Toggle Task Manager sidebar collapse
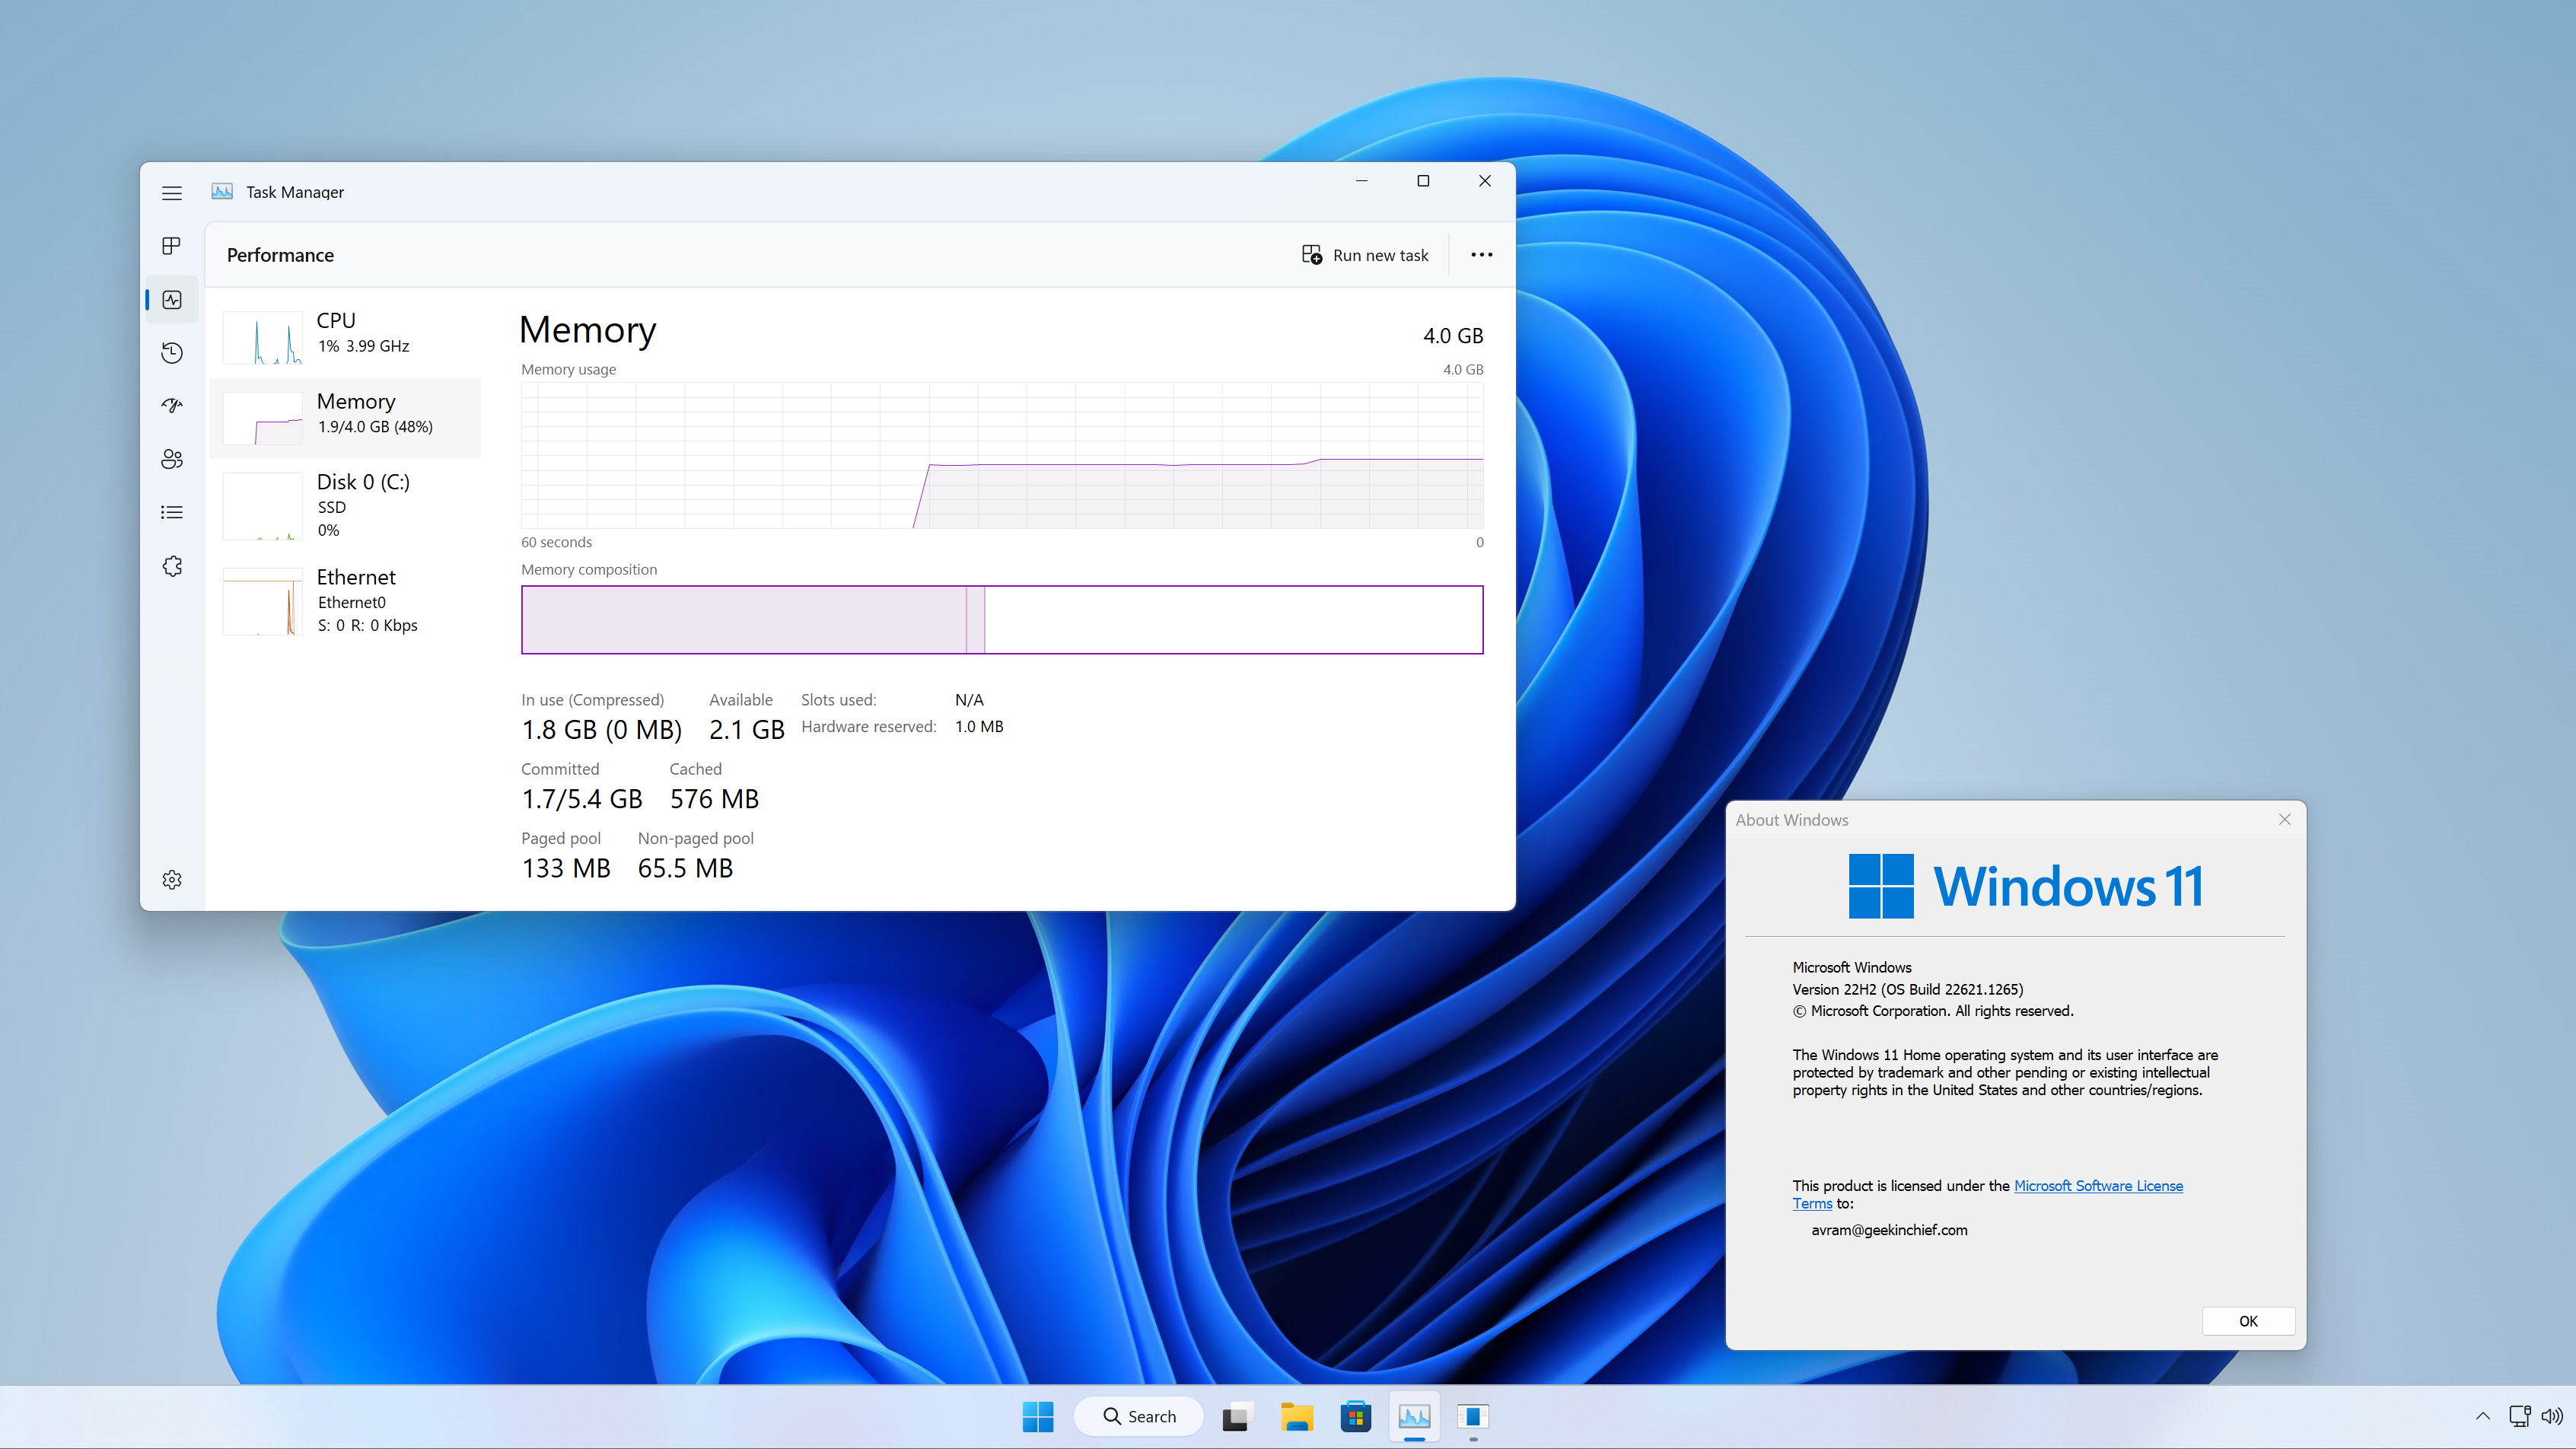The image size is (2576, 1449). tap(172, 189)
